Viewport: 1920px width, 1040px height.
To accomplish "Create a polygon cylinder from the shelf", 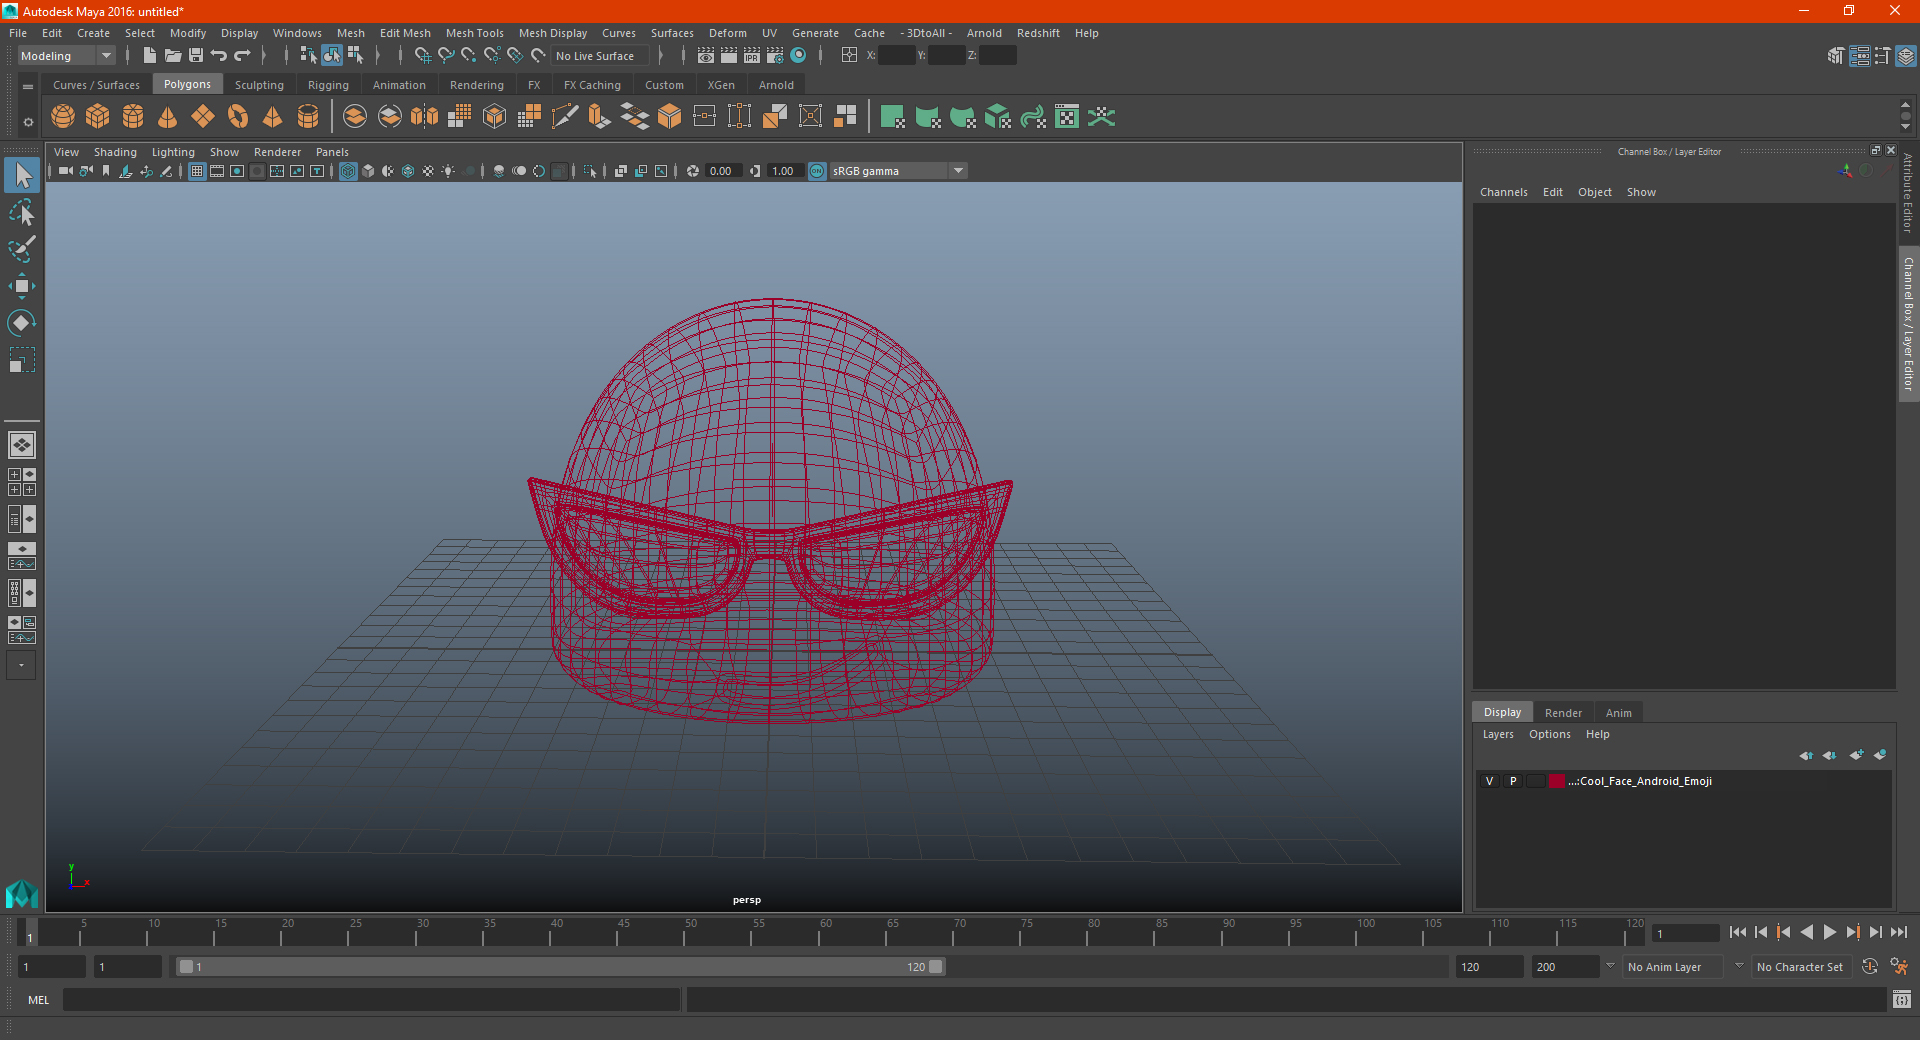I will click(x=133, y=117).
